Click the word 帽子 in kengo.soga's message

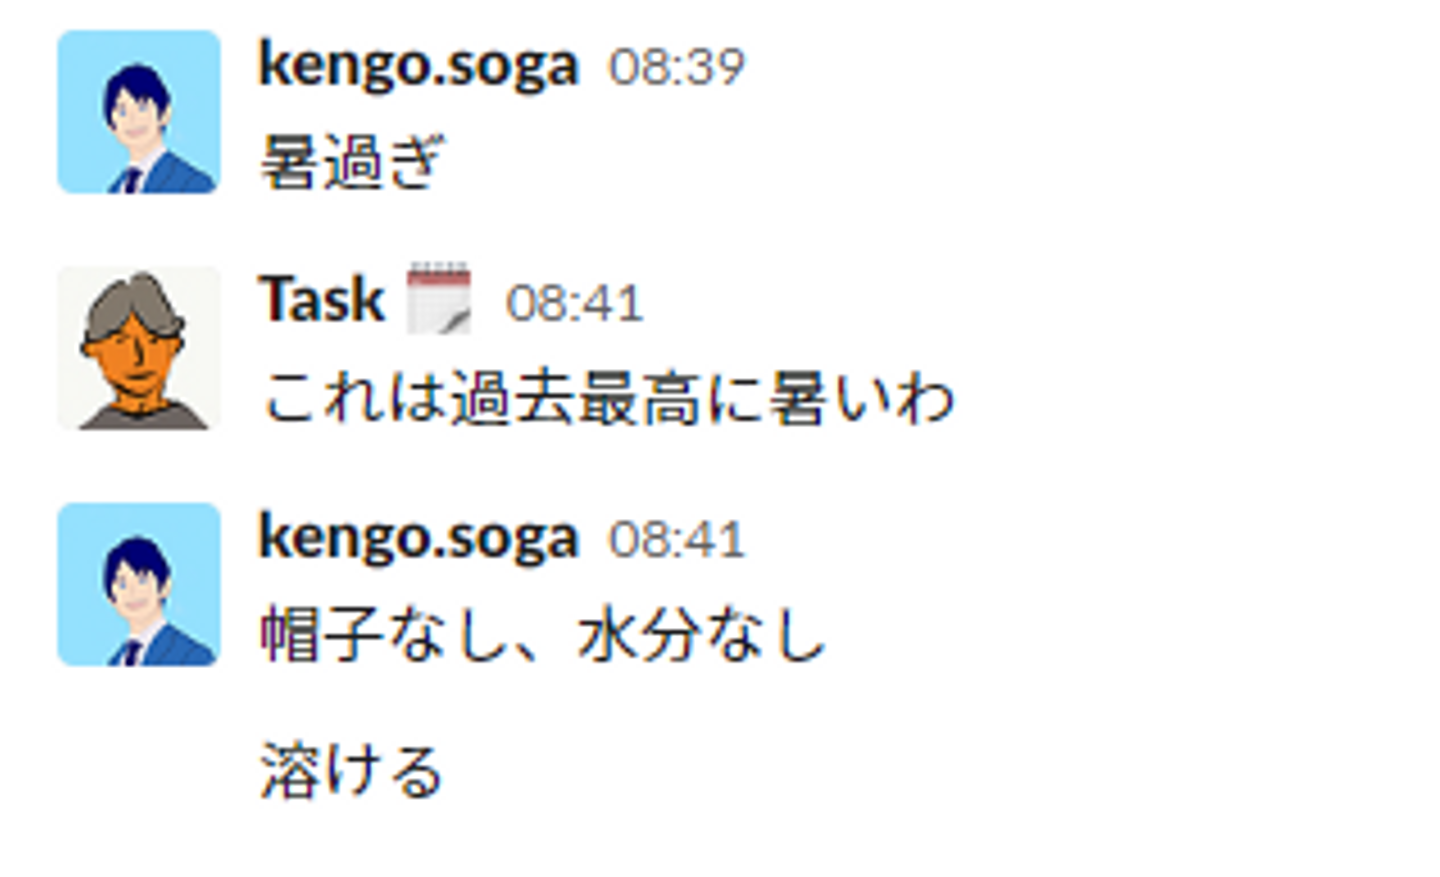pos(322,635)
